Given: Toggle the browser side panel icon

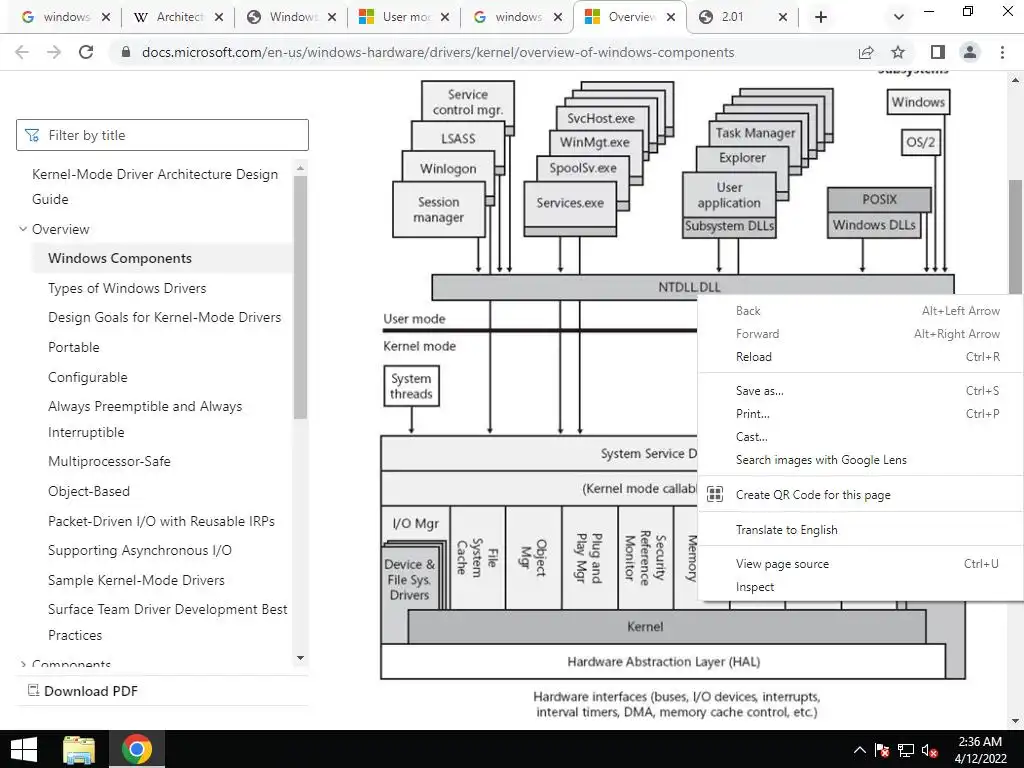Looking at the screenshot, I should (938, 52).
